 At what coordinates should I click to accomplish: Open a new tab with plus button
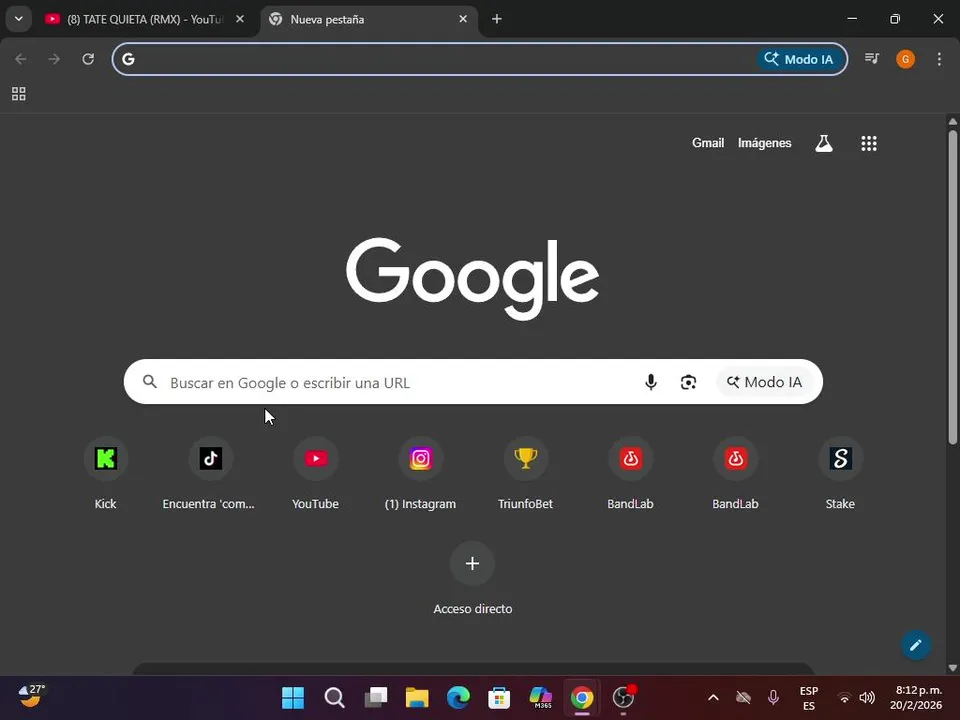tap(497, 19)
